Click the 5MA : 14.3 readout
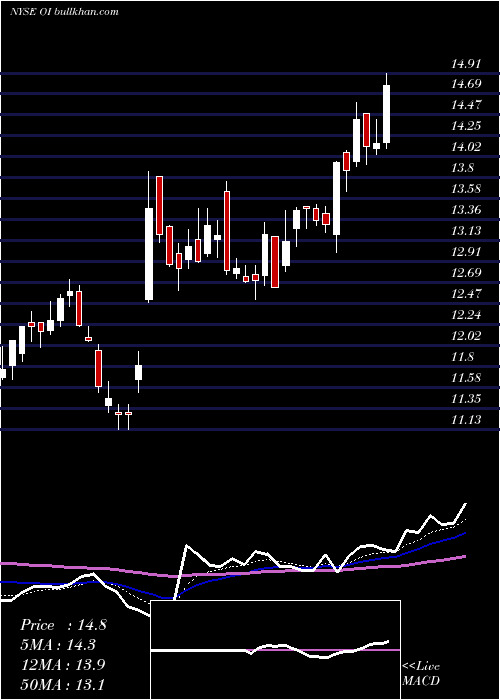500x700 pixels. click(58, 645)
